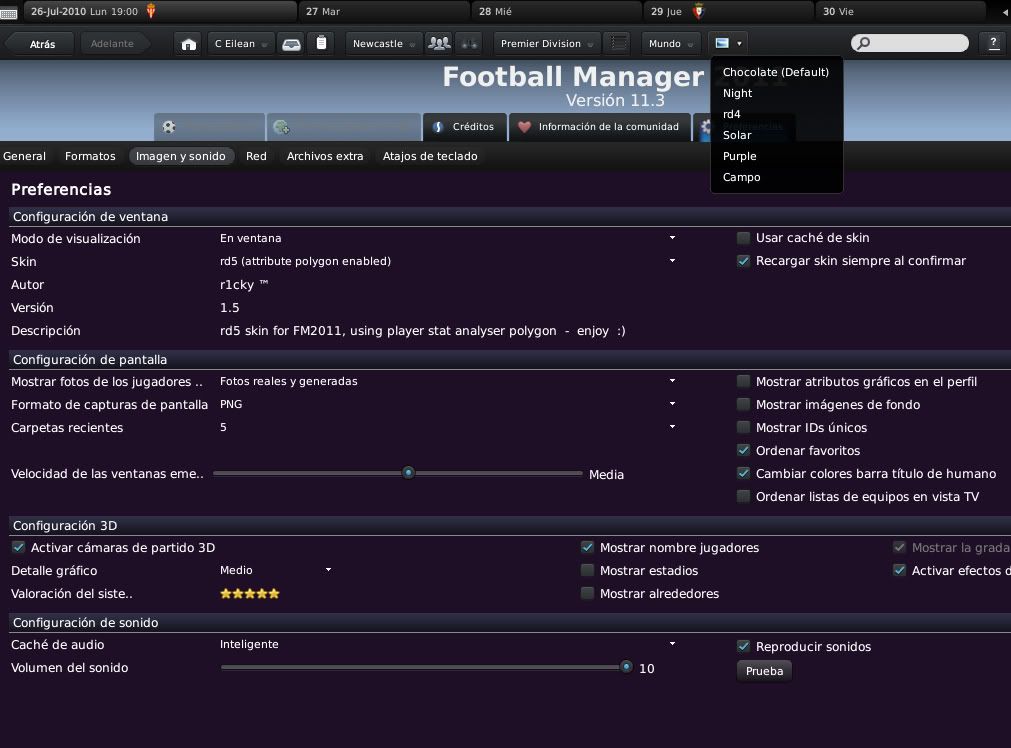Click the calendar icon at top-left corner

(x=8, y=13)
